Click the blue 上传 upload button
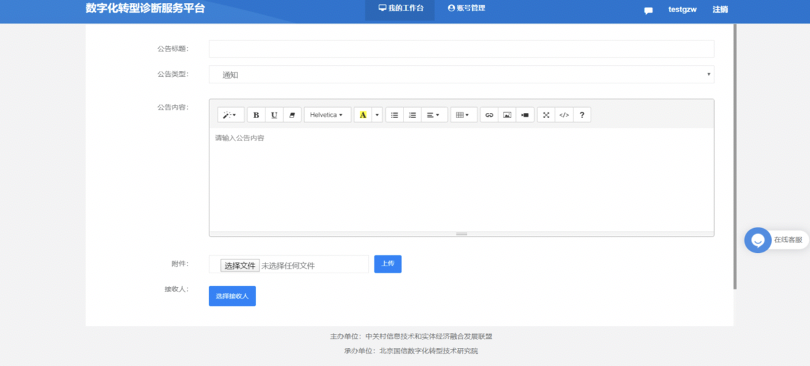Viewport: 810px width, 366px height. (x=387, y=264)
